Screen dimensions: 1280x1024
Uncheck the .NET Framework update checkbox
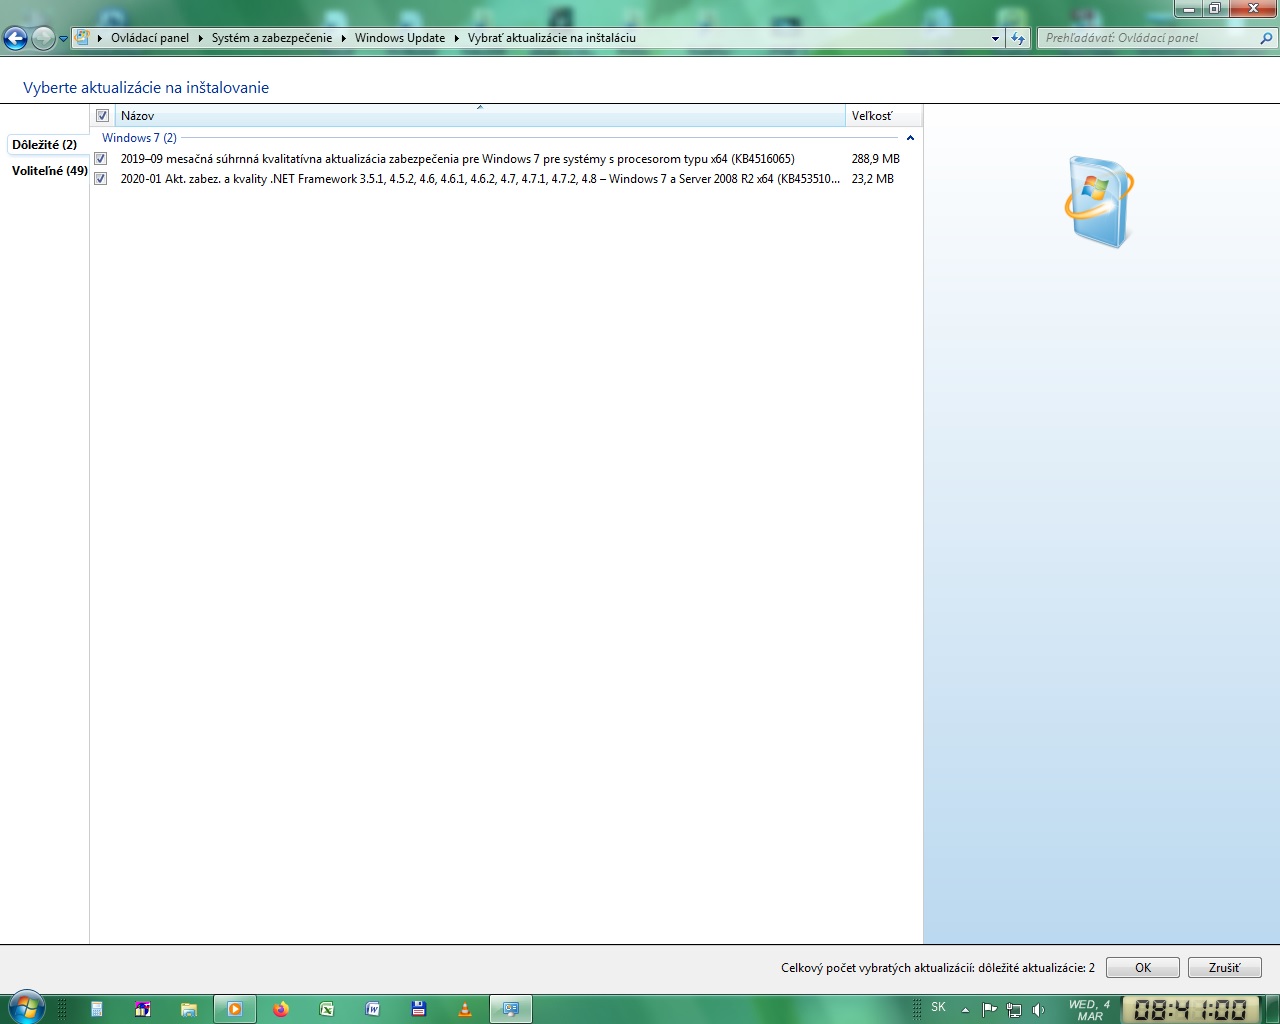click(x=100, y=179)
